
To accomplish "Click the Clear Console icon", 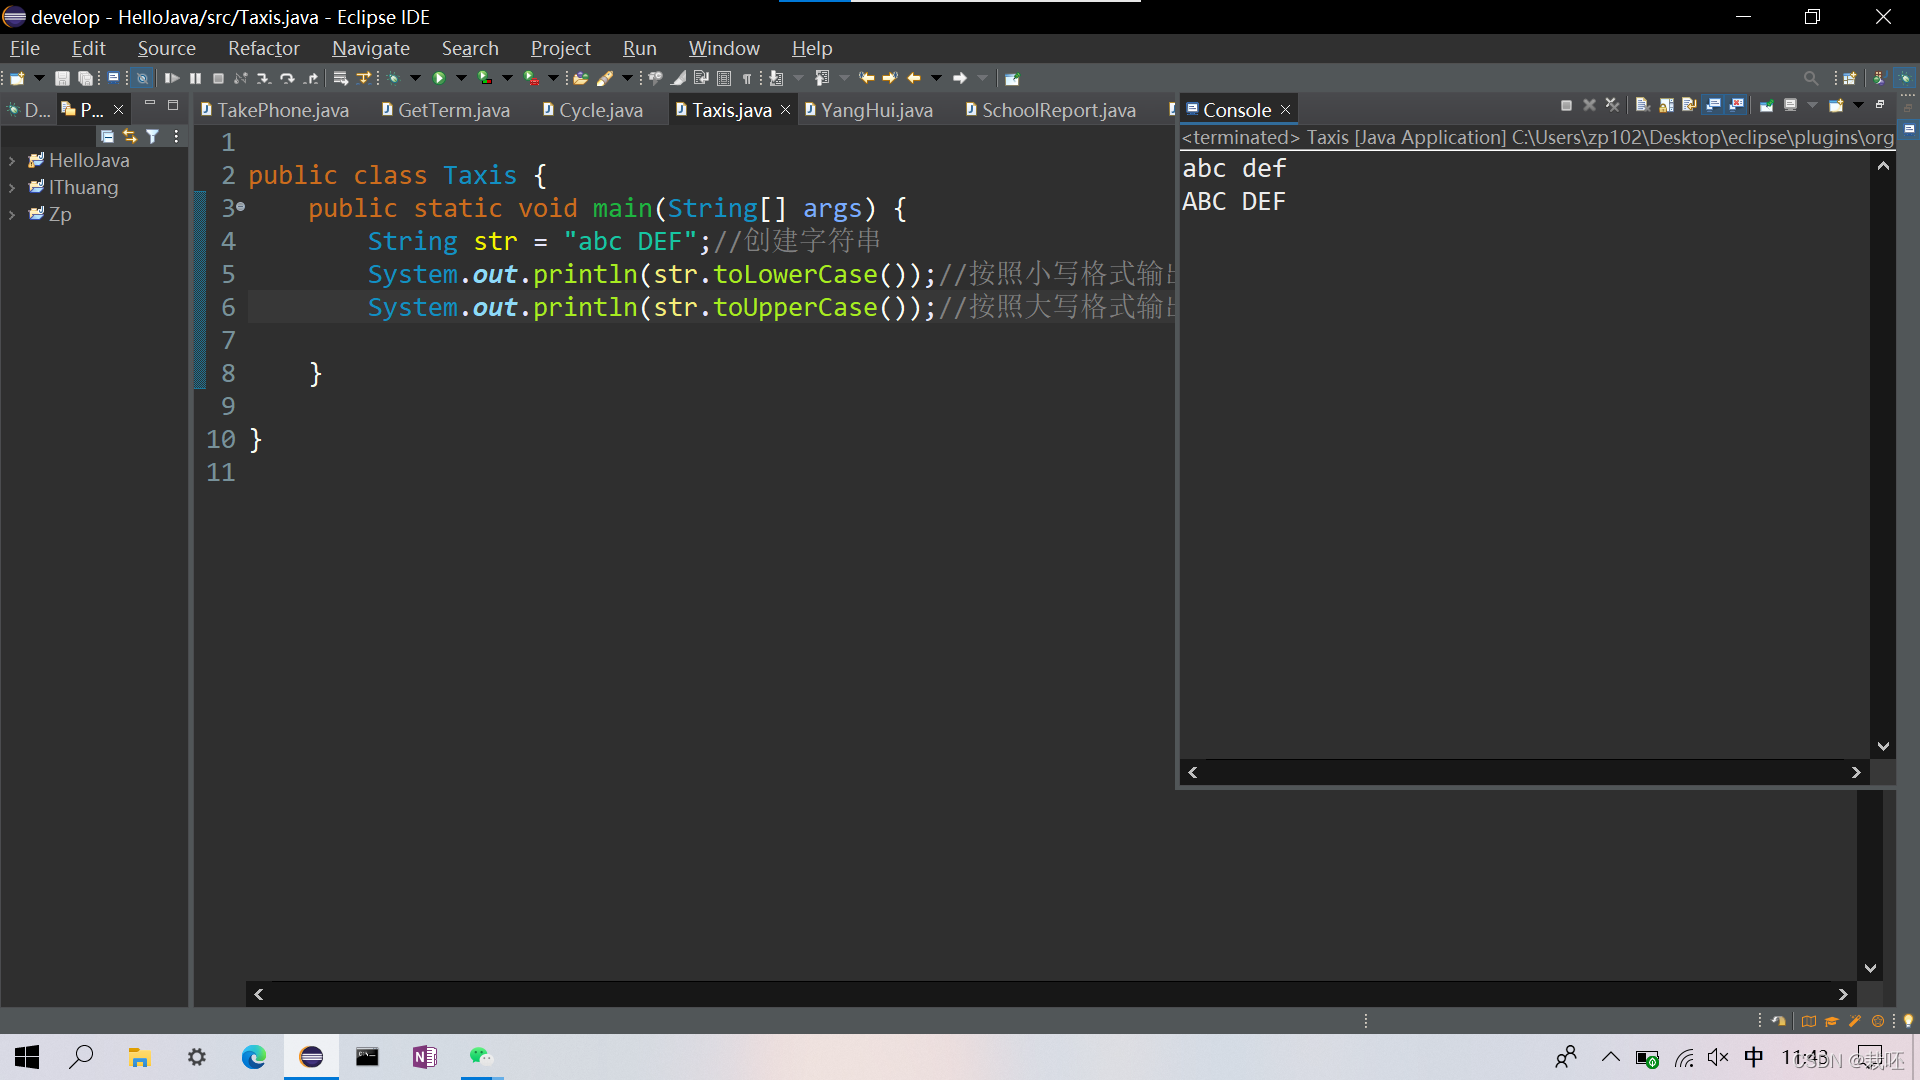I will click(x=1642, y=105).
